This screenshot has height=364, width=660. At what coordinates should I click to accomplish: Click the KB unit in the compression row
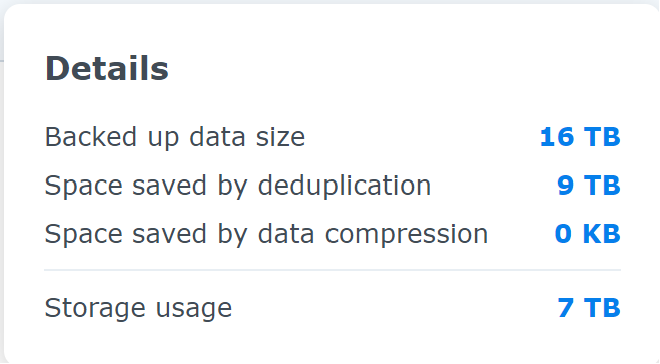(602, 234)
